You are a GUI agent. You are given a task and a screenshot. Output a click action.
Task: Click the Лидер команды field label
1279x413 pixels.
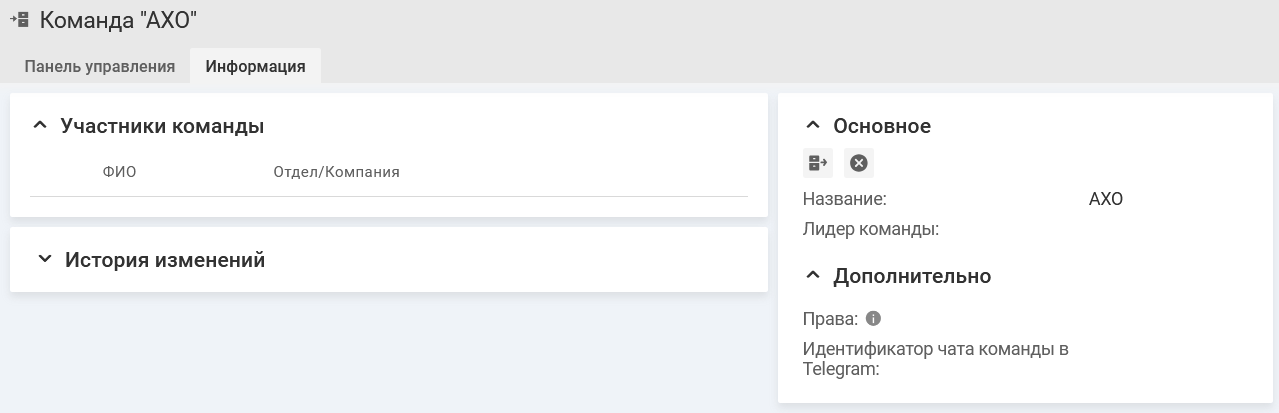click(x=870, y=229)
